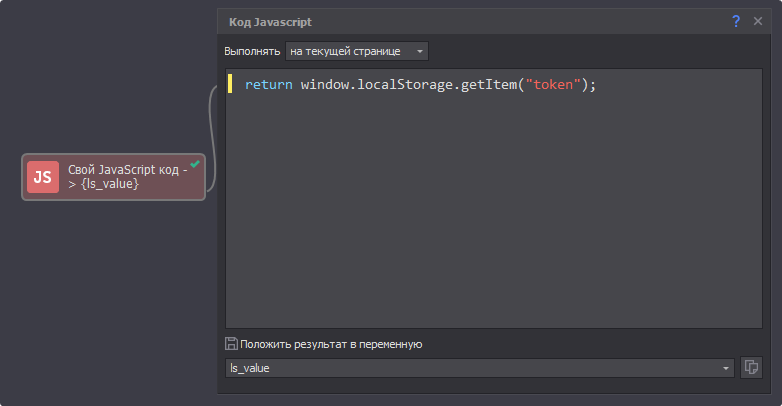Click the 'Код Javascript' dialog title
The image size is (782, 406).
tap(270, 21)
